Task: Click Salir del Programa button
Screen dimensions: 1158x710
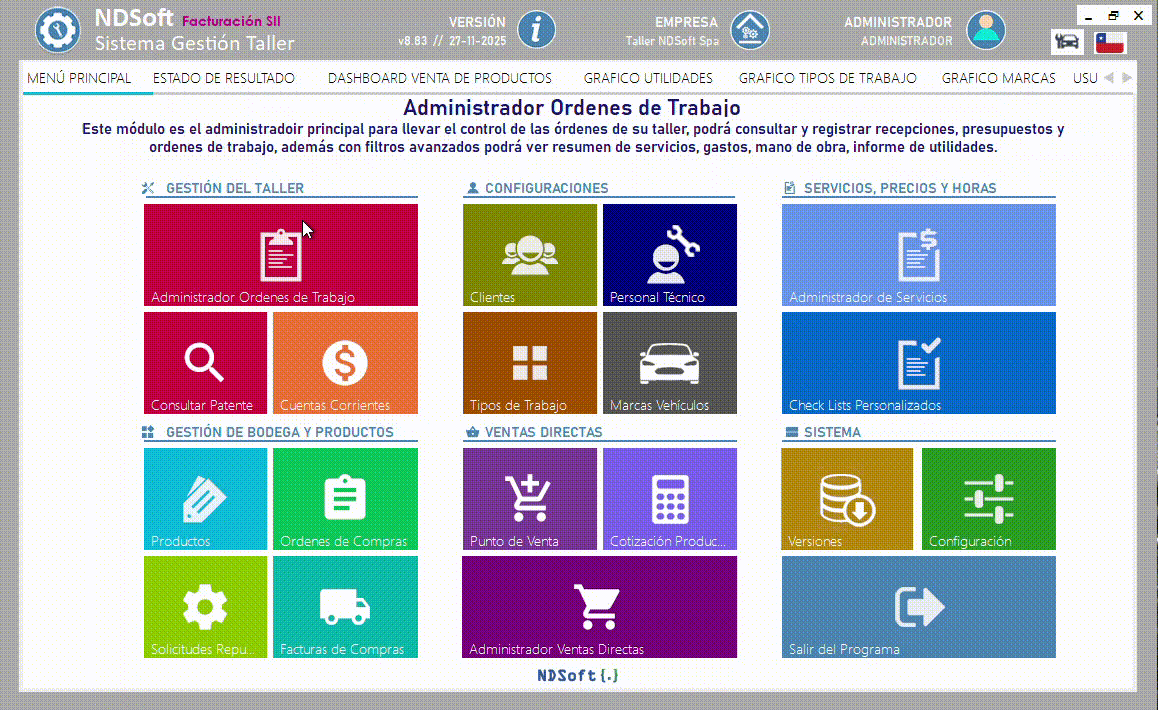Action: tap(918, 607)
